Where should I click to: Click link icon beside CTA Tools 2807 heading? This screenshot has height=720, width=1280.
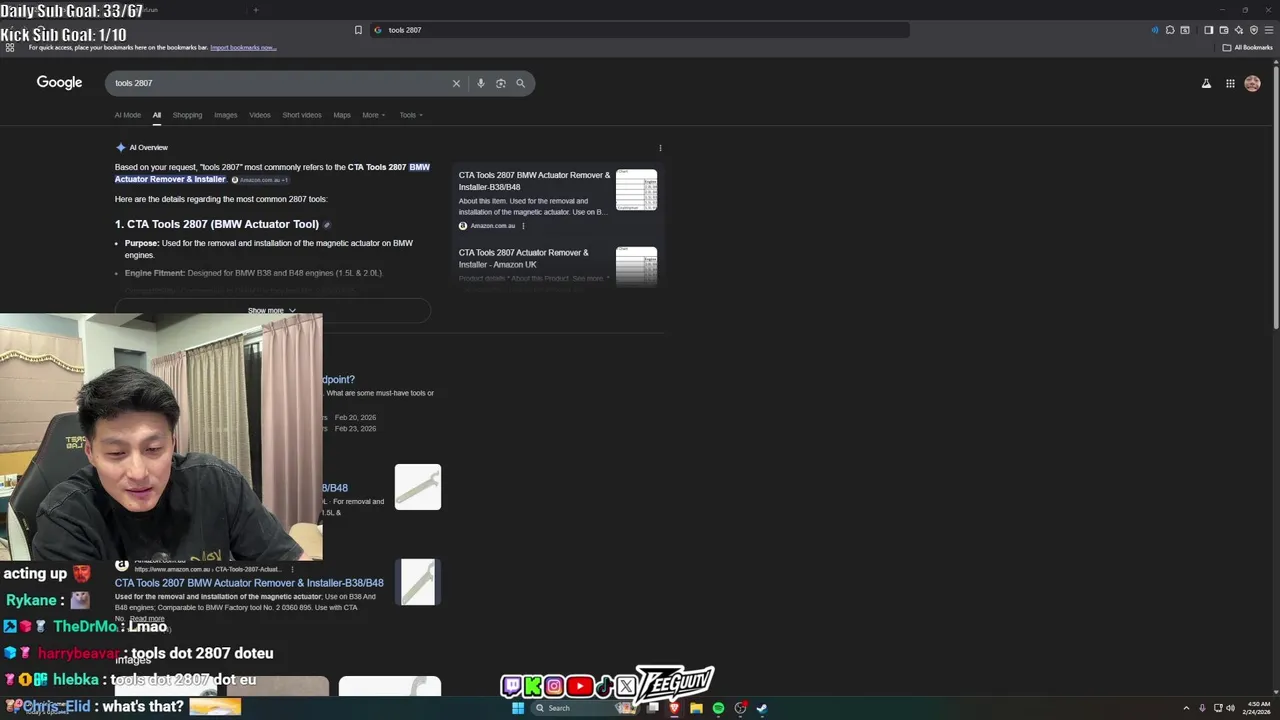pyautogui.click(x=327, y=225)
